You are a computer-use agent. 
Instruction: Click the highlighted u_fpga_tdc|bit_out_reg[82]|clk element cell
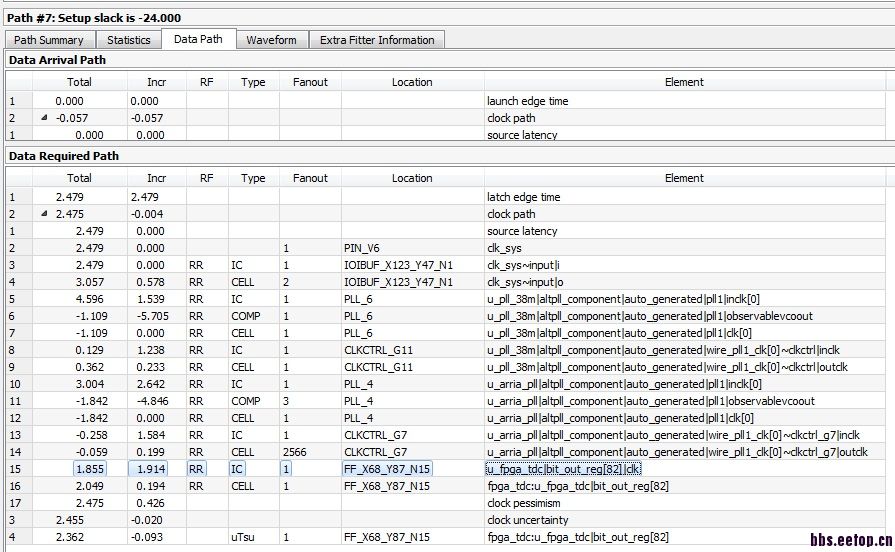click(563, 468)
